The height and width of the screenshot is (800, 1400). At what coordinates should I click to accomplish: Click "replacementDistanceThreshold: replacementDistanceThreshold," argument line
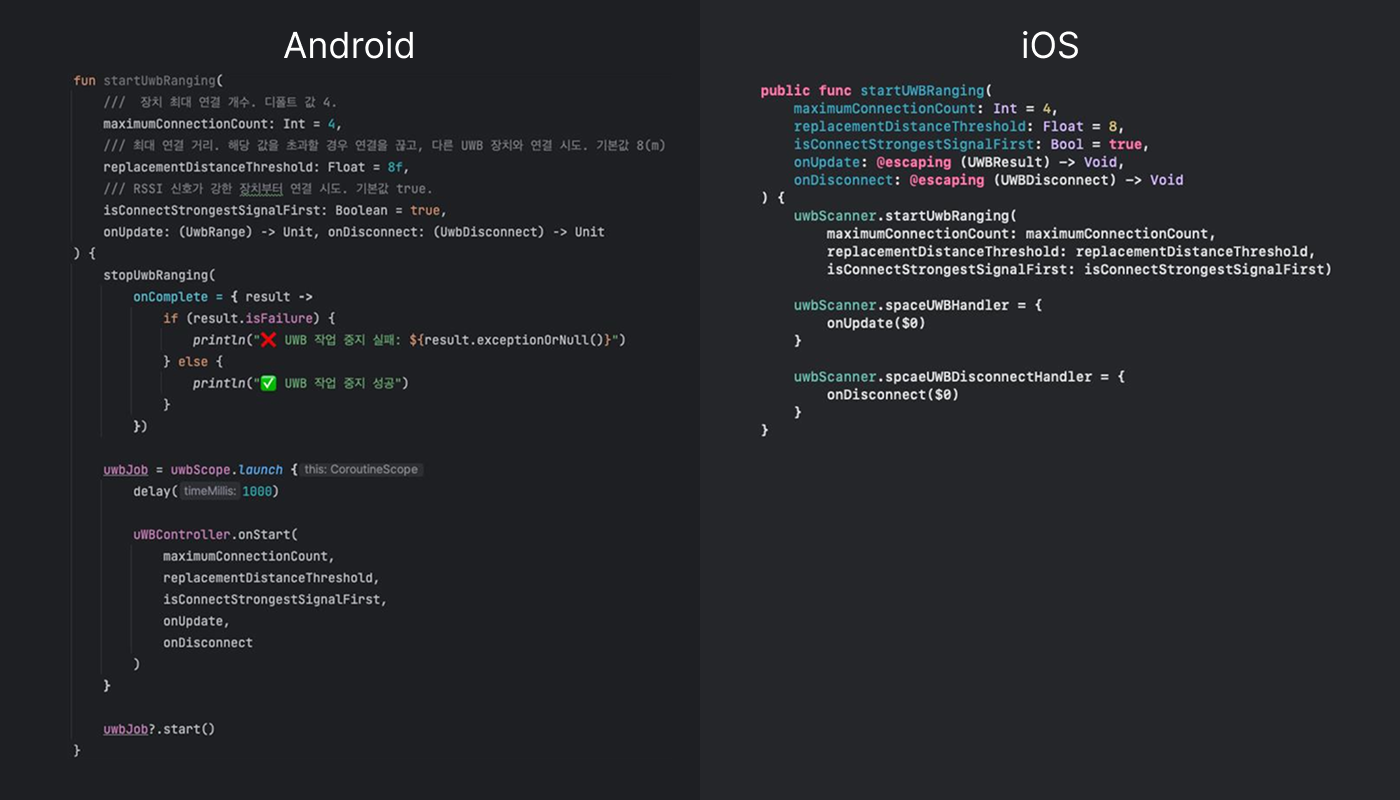click(x=1071, y=251)
